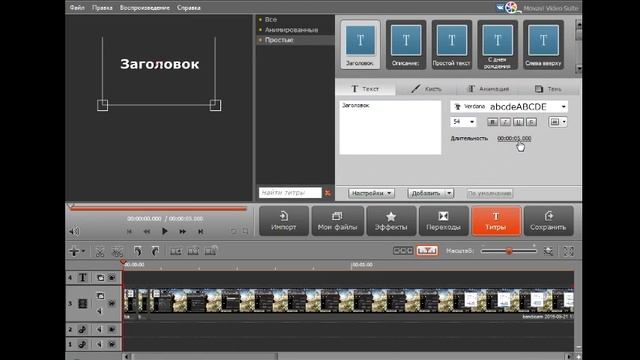Open the Воспроизведение menu
This screenshot has width=640, height=360.
144,8
